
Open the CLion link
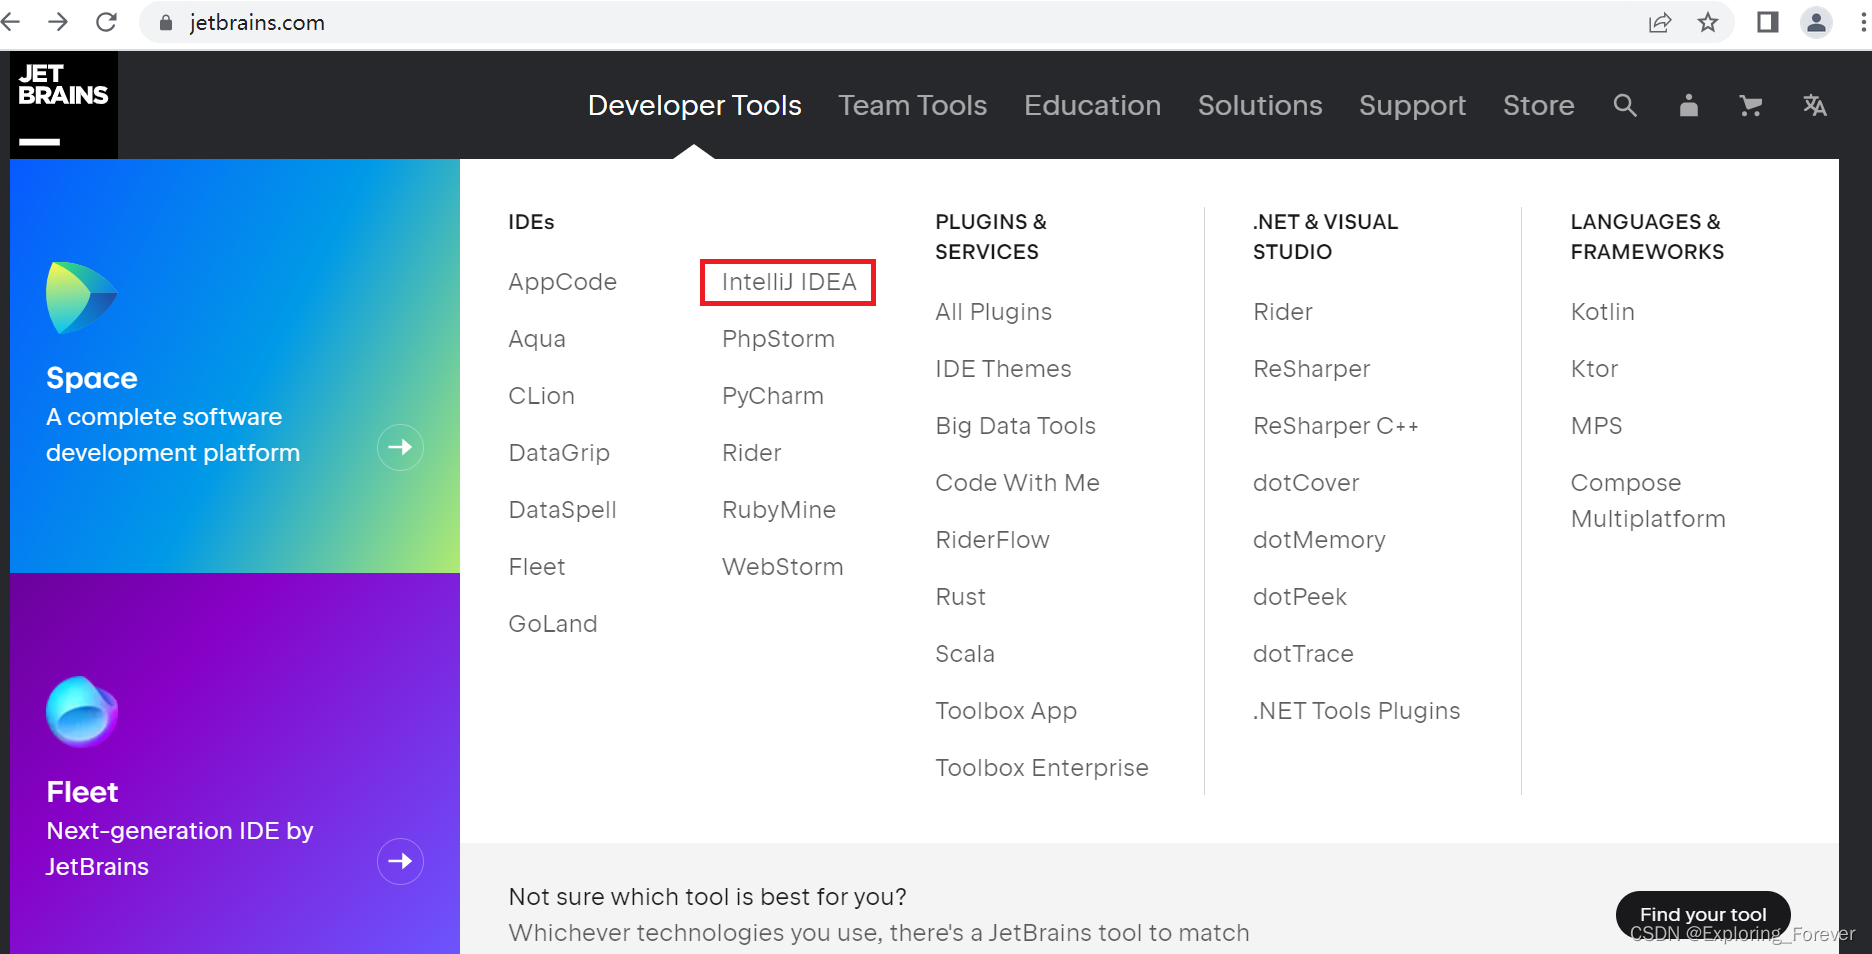click(541, 396)
